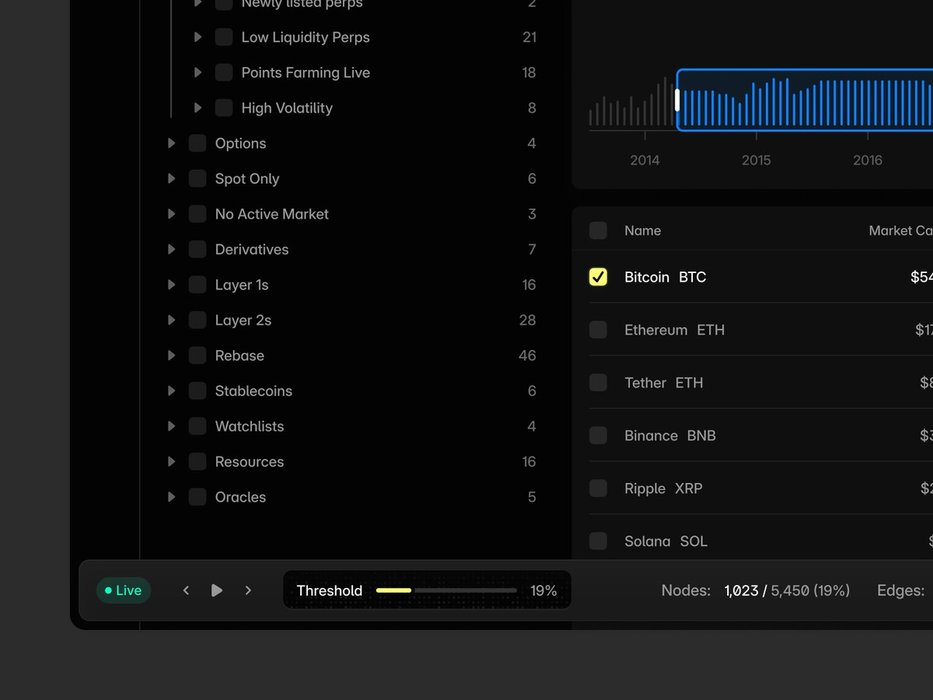Expand the Layer 2s disclosure triangle
The width and height of the screenshot is (933, 700).
tap(171, 320)
